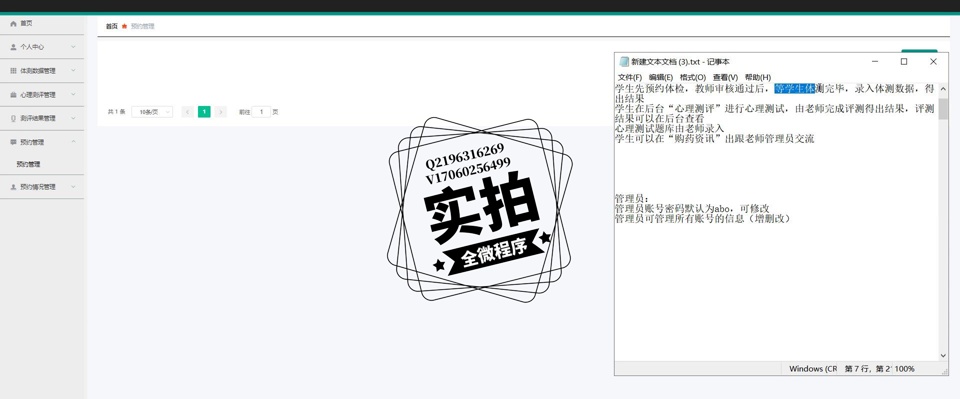Viewport: 960px width, 399px height.
Task: Click the home icon beside 首页 in sidebar
Action: [x=13, y=23]
